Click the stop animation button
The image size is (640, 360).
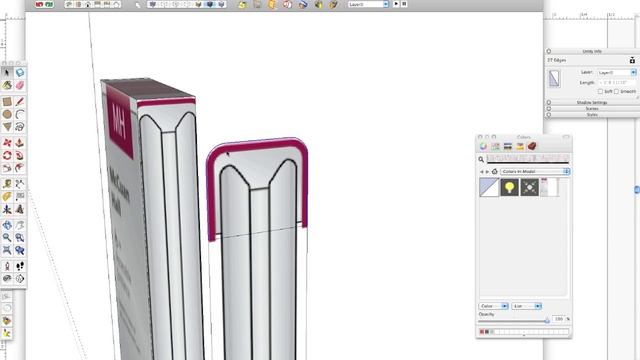(404, 4)
